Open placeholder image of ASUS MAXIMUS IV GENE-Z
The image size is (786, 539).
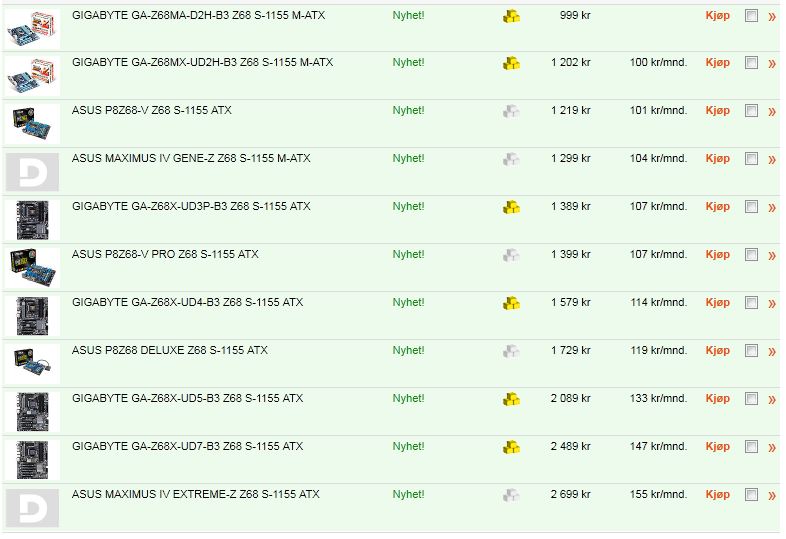tap(32, 172)
